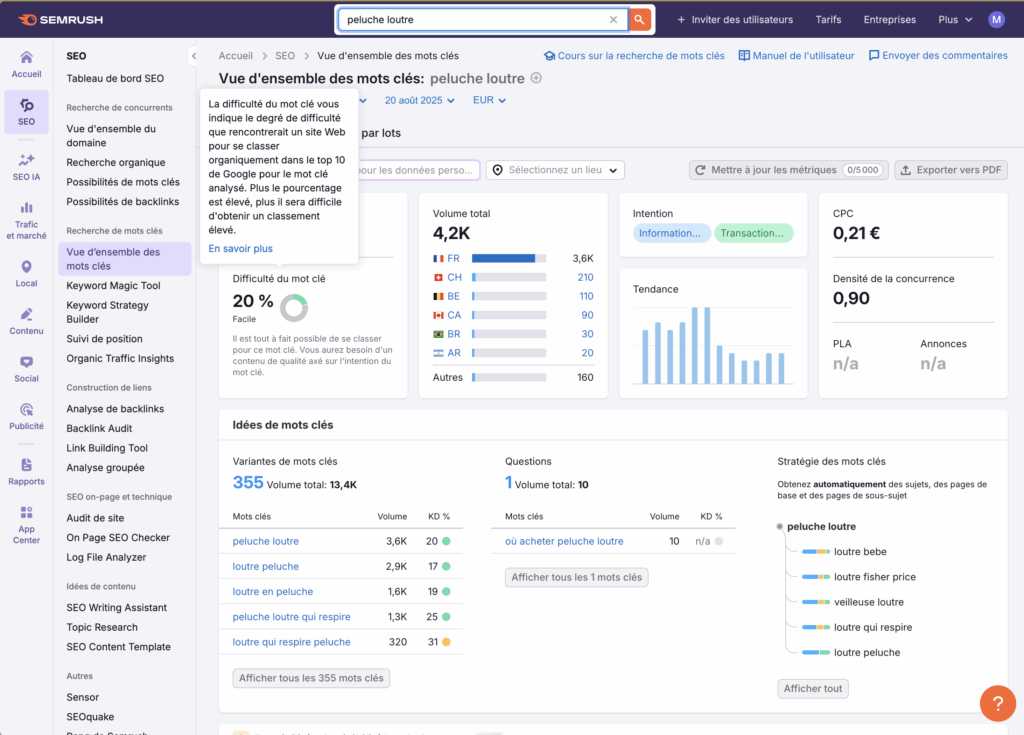Open the EUR currency dropdown
The image size is (1024, 735).
click(489, 100)
